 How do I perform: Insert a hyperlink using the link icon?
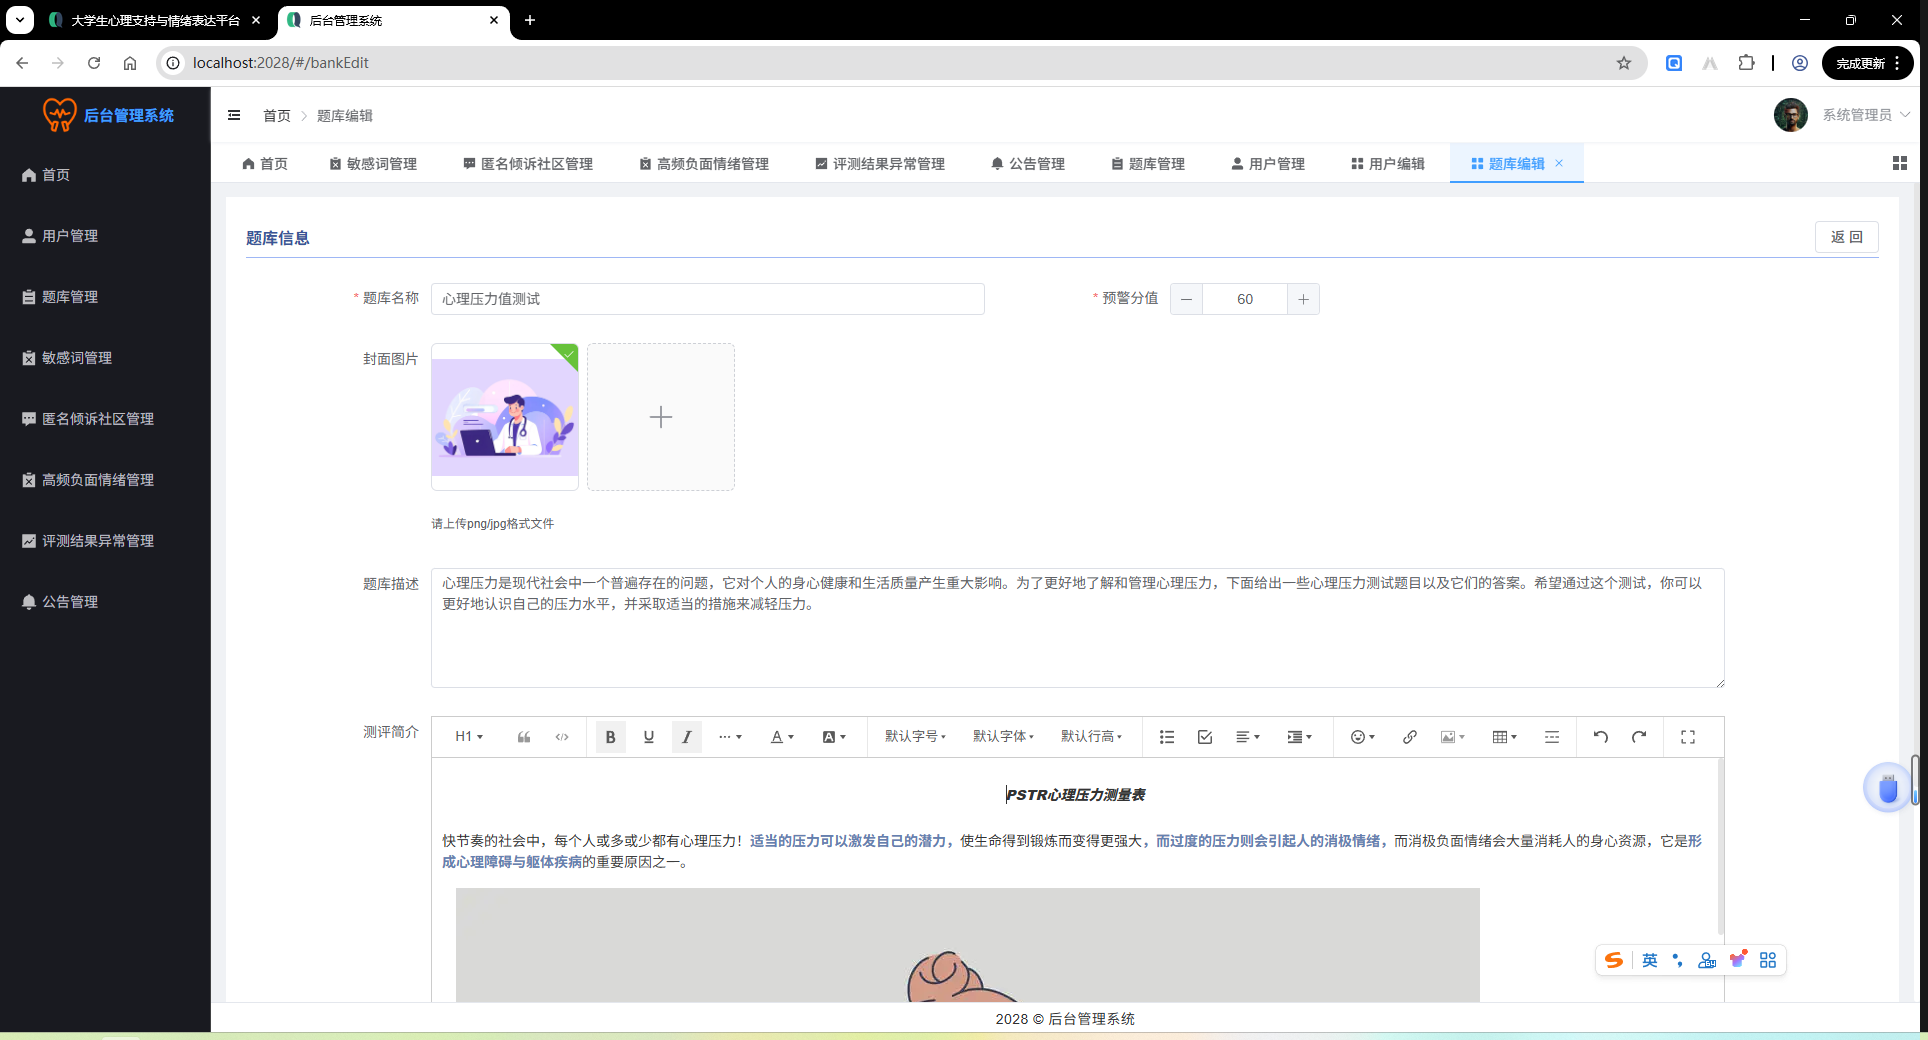[1409, 737]
